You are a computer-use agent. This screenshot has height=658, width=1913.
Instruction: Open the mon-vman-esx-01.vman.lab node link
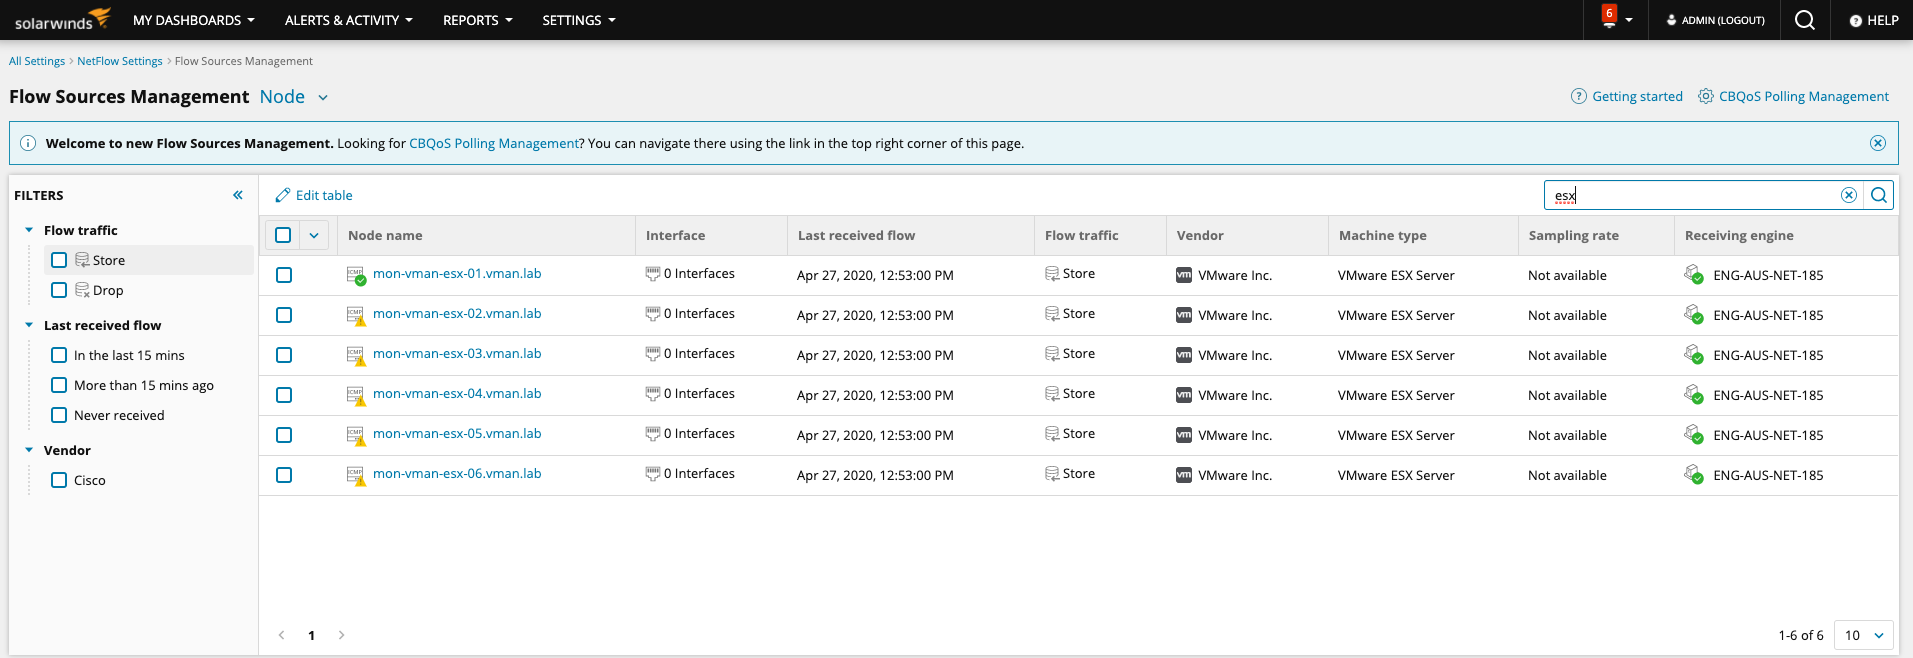[x=457, y=274]
